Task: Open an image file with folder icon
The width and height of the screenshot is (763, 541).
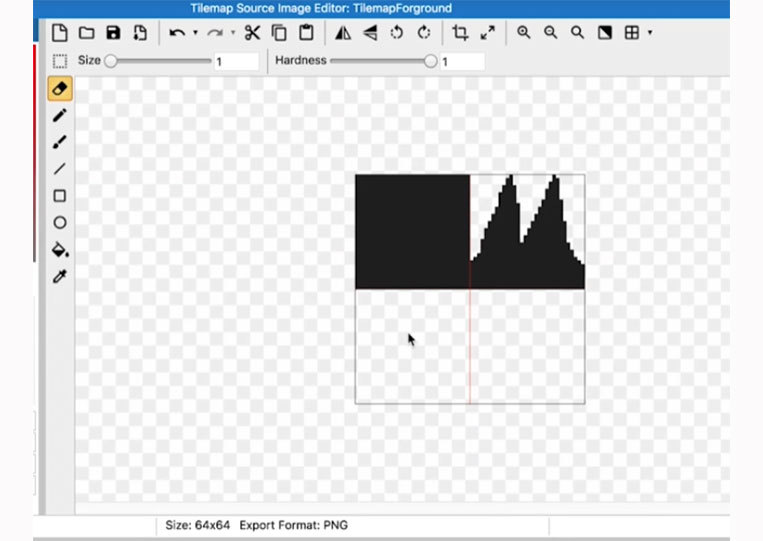Action: point(87,33)
